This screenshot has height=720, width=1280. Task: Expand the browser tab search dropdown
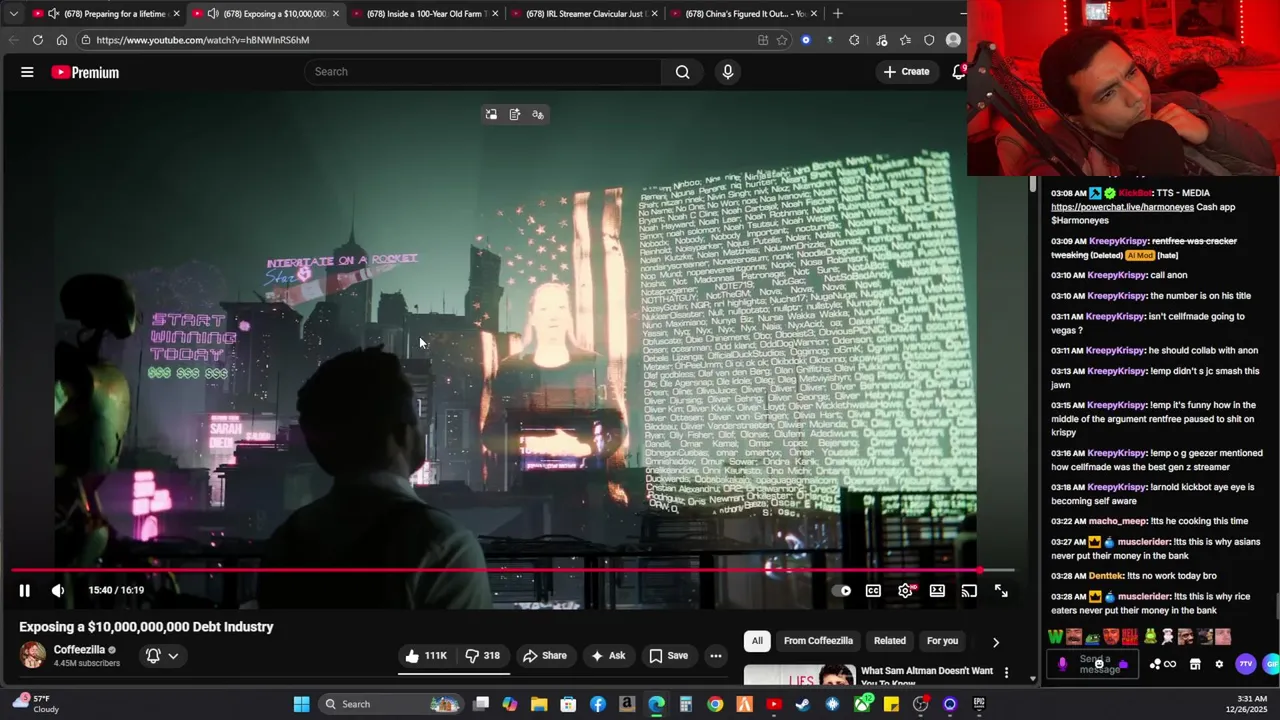click(13, 14)
